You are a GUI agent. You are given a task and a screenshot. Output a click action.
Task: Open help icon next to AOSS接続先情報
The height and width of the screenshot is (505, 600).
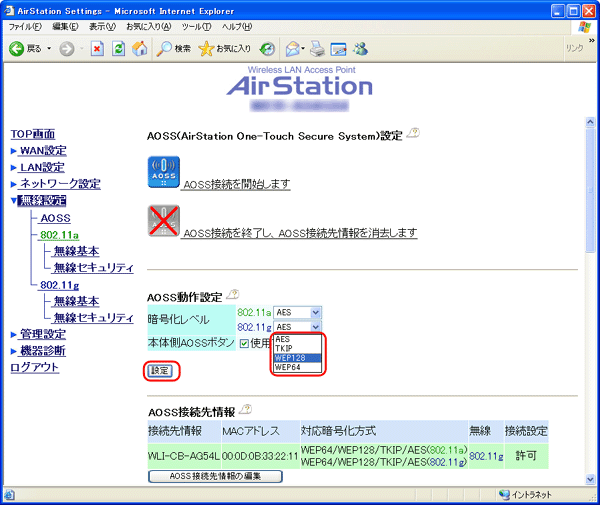(245, 409)
